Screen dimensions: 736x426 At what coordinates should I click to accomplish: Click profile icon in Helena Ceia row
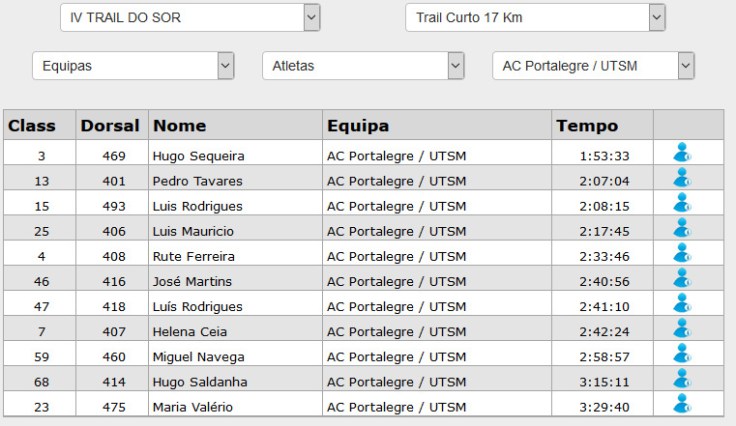click(x=682, y=328)
